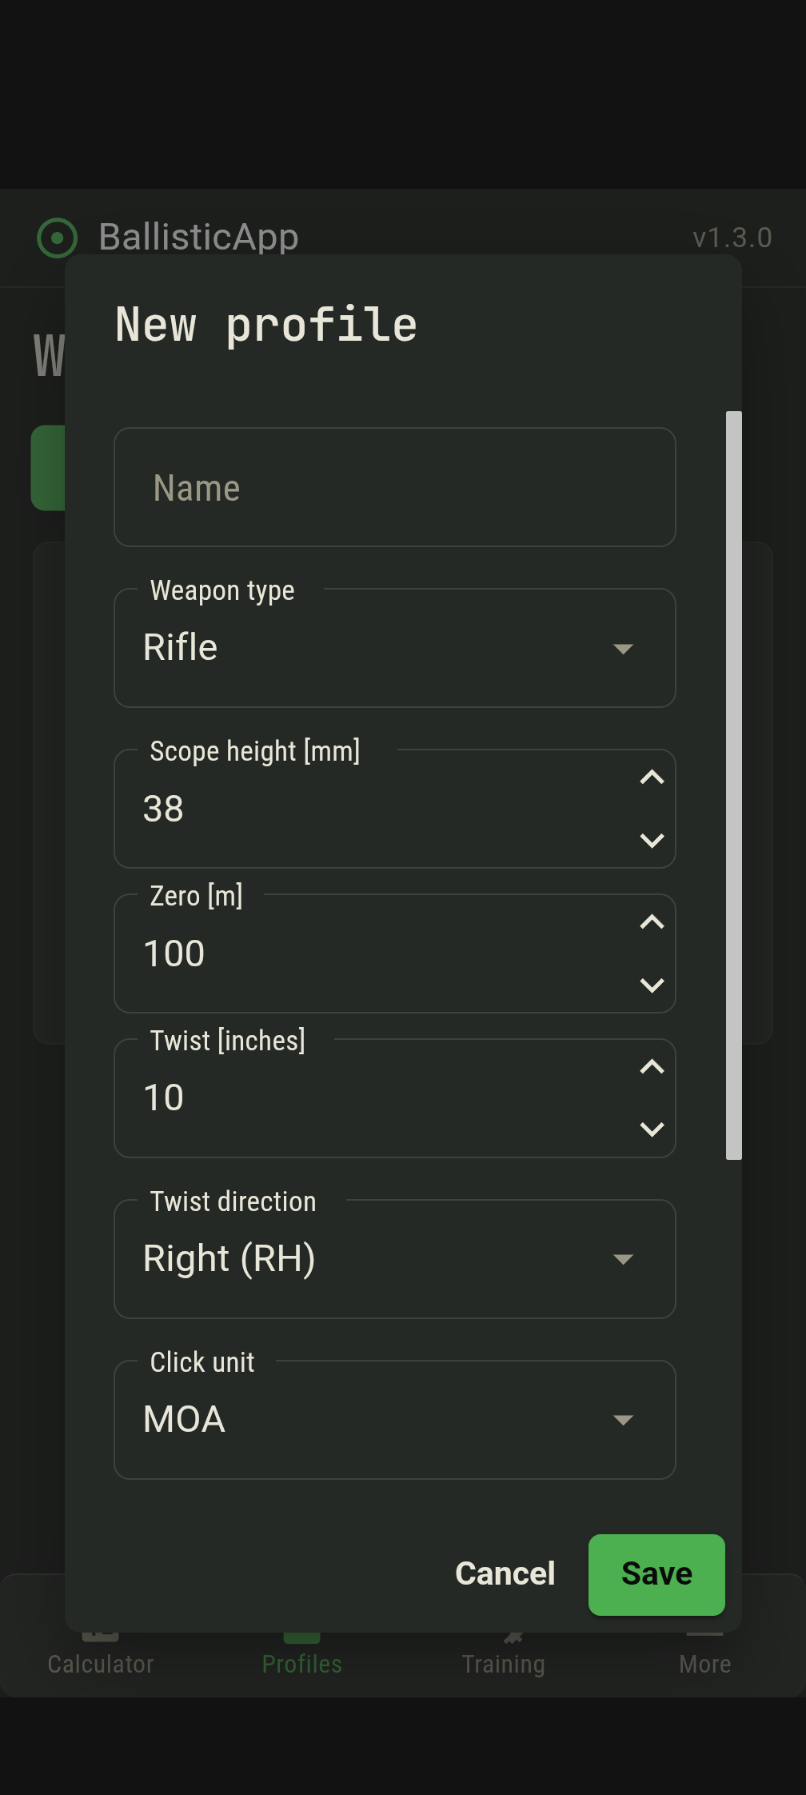Click the New profile heading

(x=266, y=325)
